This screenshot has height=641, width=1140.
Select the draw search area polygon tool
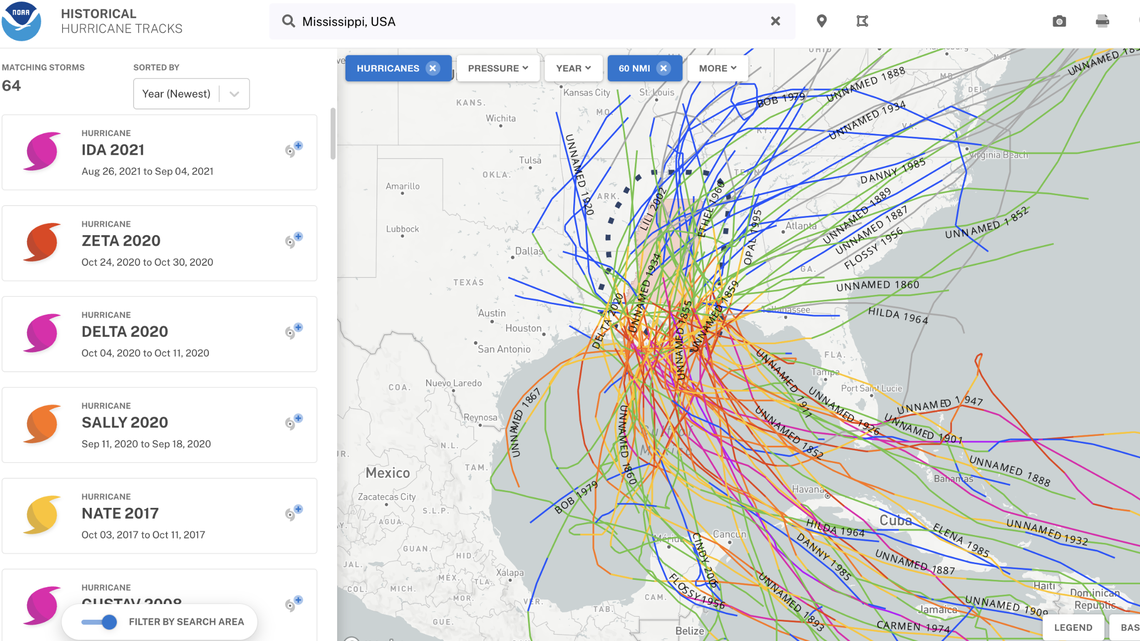[x=862, y=20]
